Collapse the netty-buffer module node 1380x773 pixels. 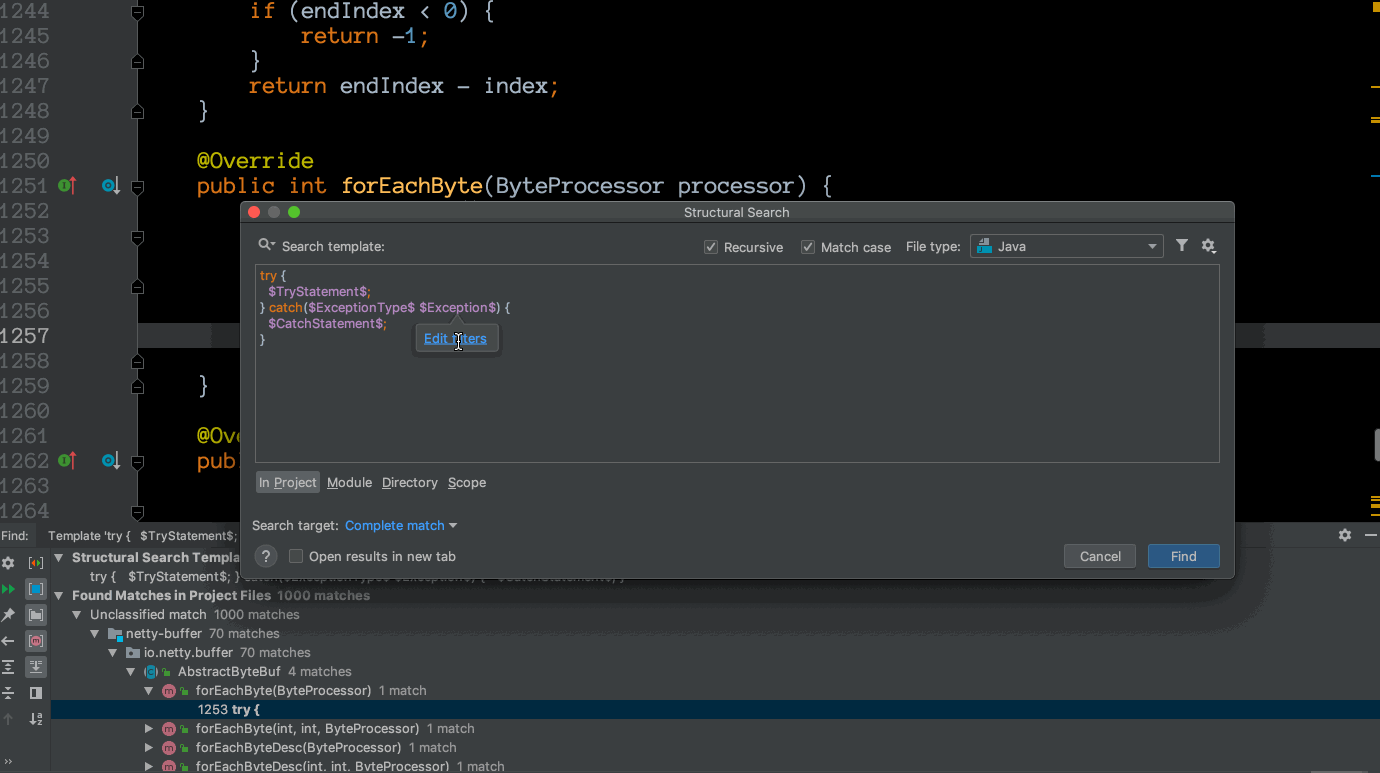point(96,633)
